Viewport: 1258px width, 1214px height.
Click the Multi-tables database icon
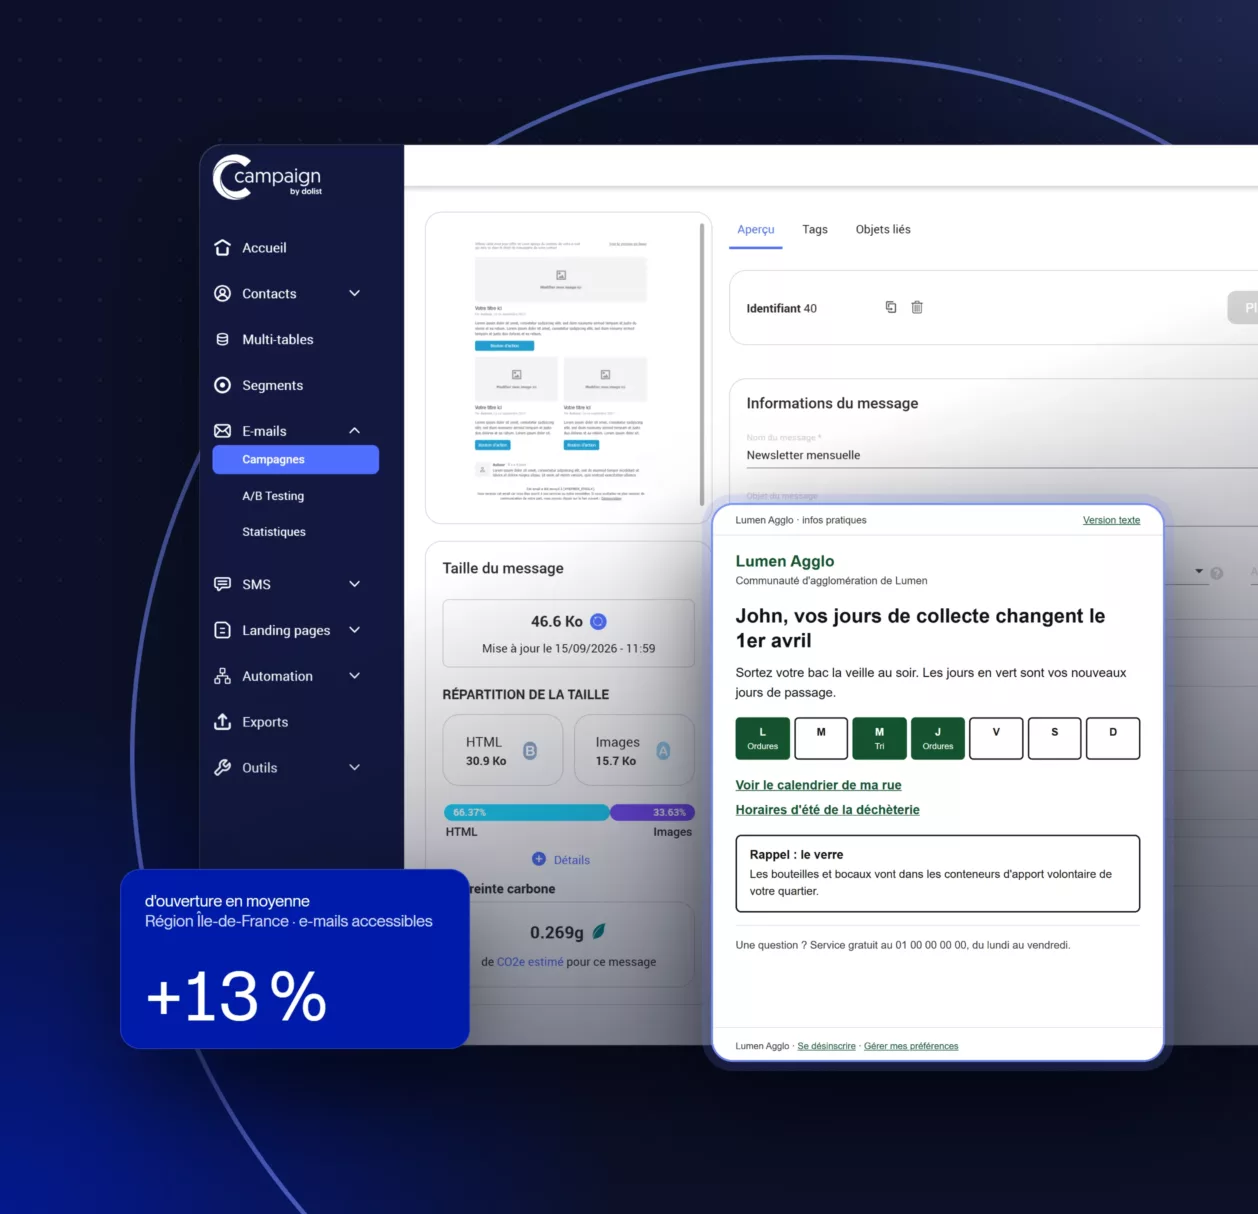point(222,339)
